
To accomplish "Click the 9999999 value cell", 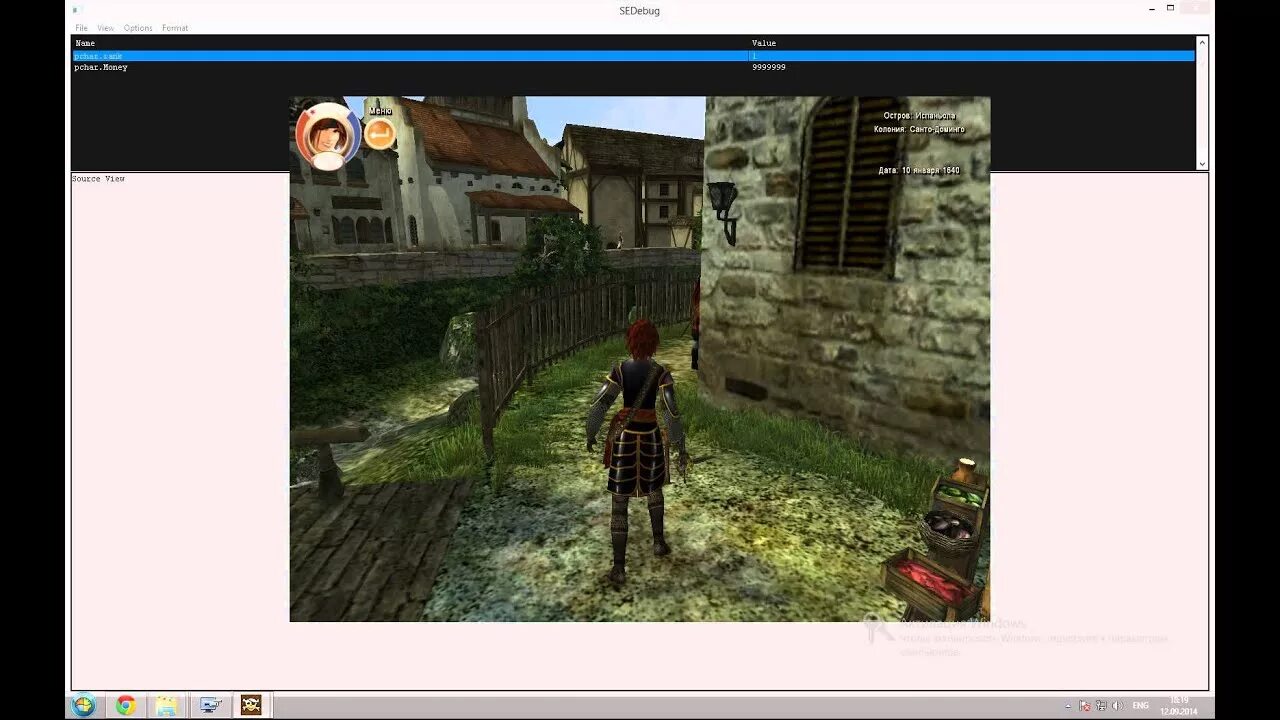I will tap(768, 67).
